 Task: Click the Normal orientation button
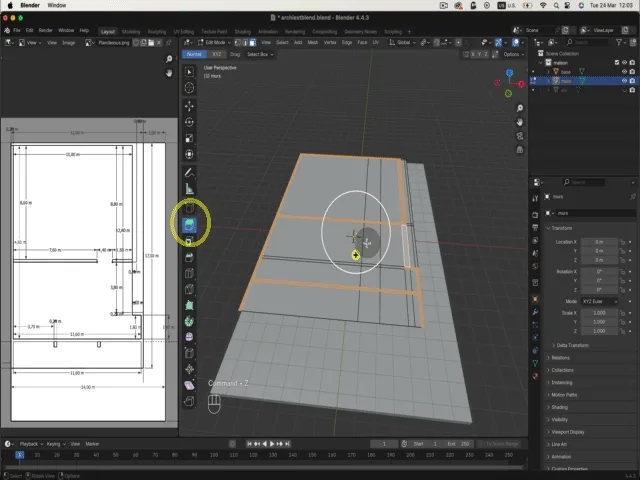coord(194,54)
